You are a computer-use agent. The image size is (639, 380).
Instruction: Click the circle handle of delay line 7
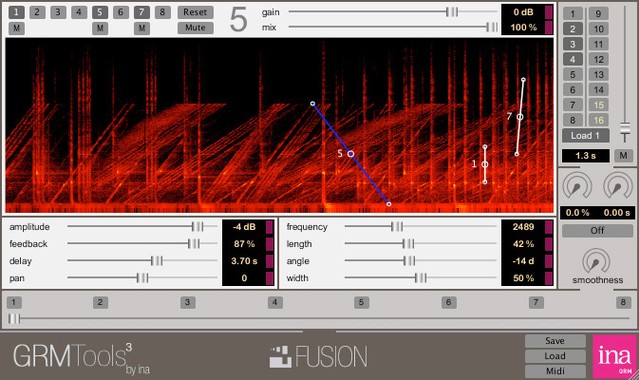[x=520, y=117]
